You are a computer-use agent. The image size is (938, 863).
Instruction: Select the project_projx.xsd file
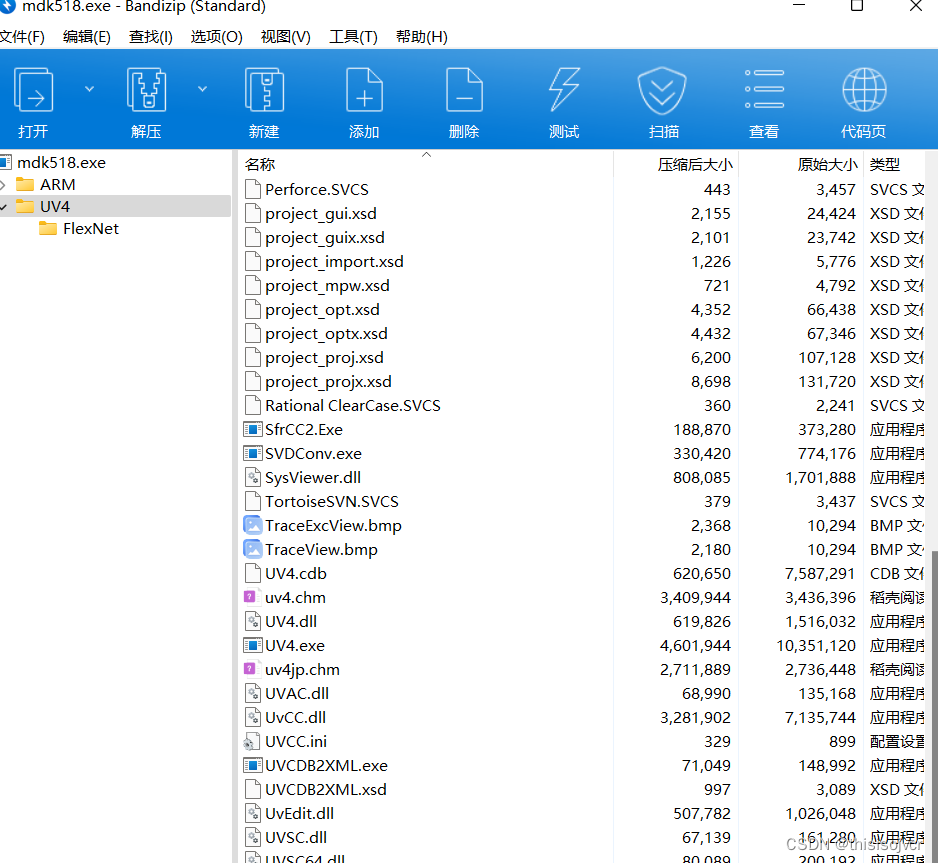point(328,382)
